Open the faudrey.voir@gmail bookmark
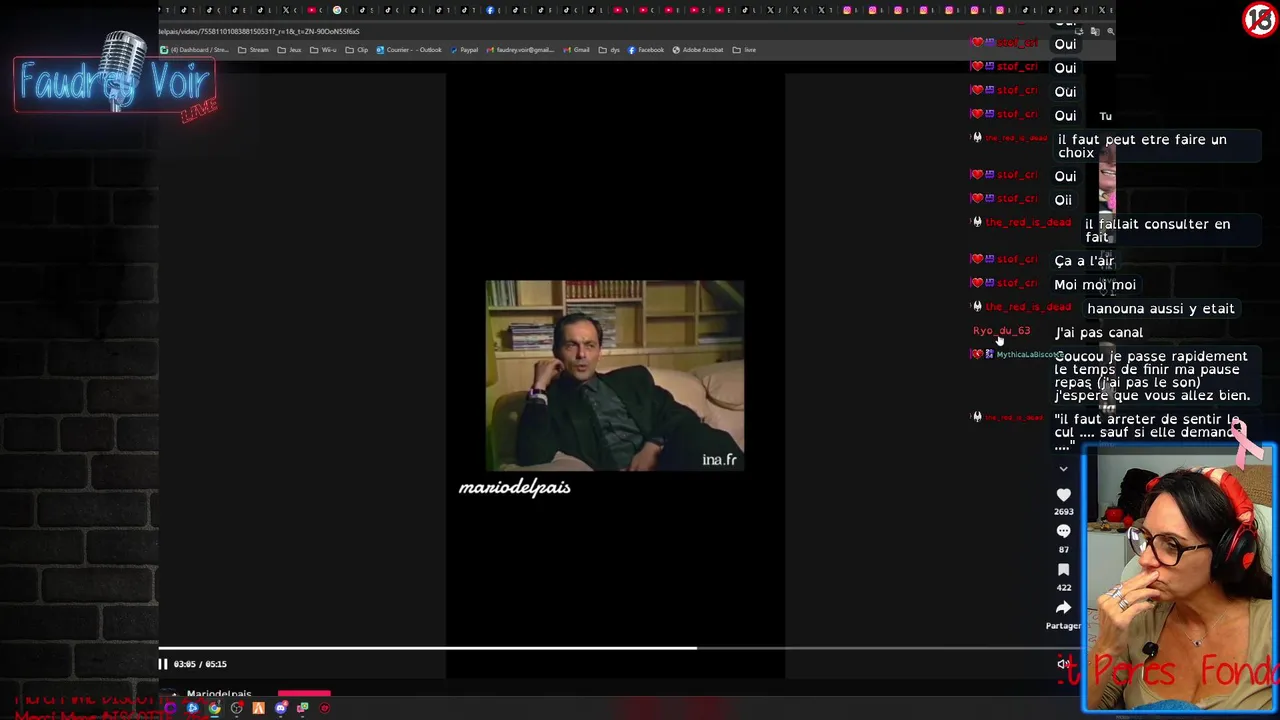This screenshot has height=720, width=1280. click(x=520, y=50)
